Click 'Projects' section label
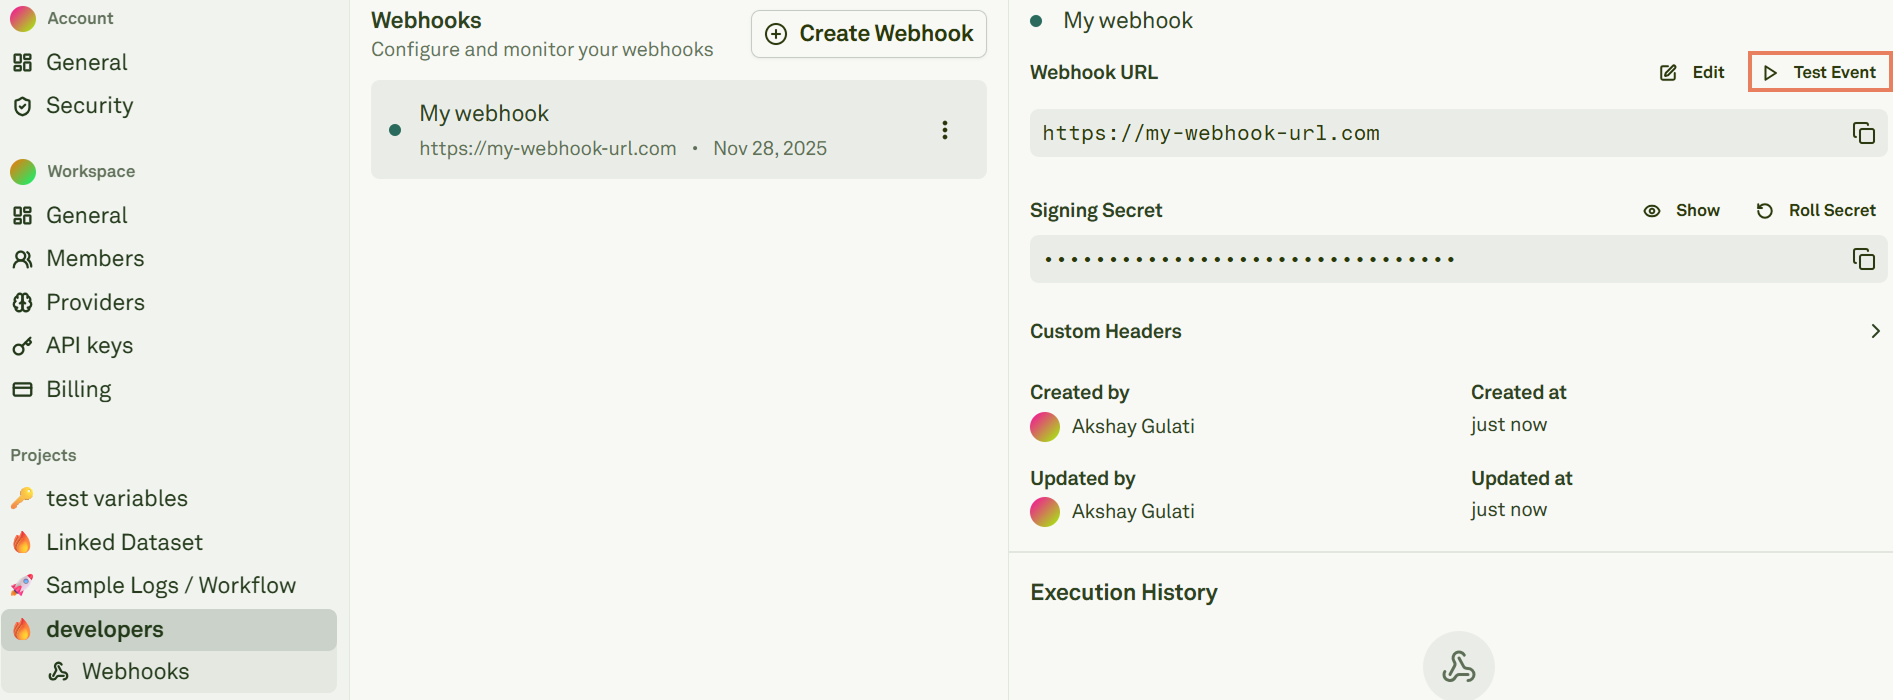 click(43, 455)
